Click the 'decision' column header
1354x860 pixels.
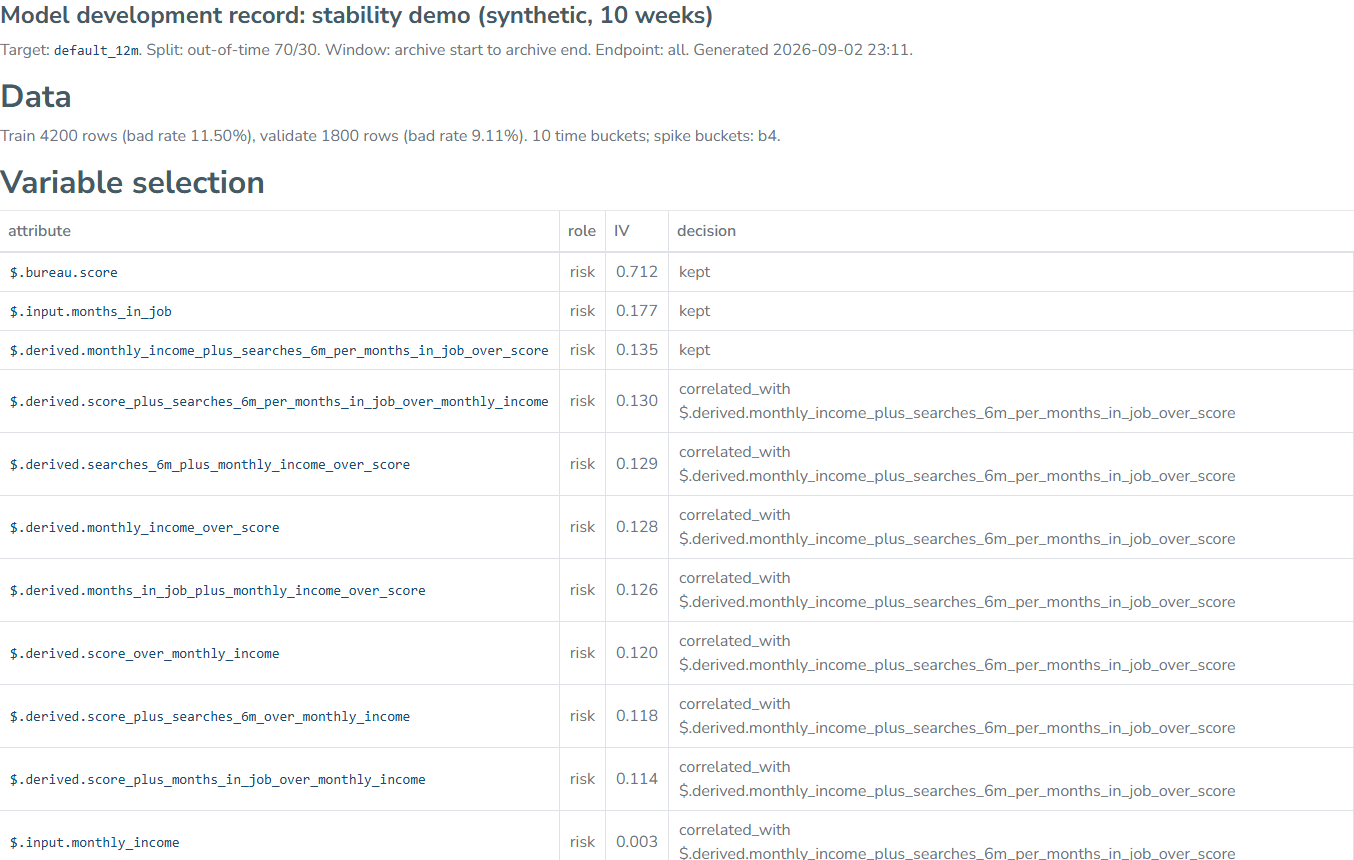pyautogui.click(x=706, y=231)
